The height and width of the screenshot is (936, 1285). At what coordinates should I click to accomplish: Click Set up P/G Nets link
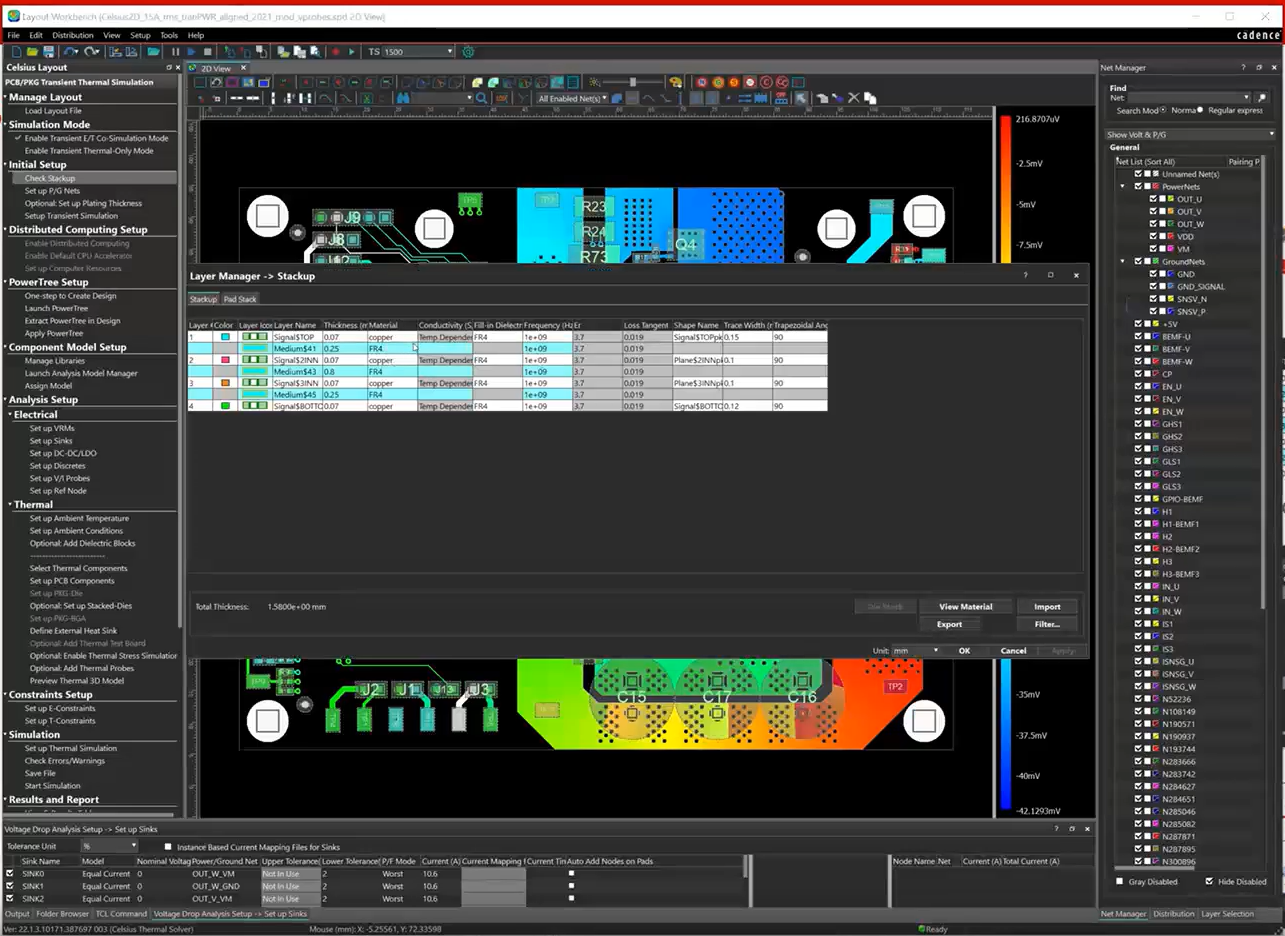[52, 190]
